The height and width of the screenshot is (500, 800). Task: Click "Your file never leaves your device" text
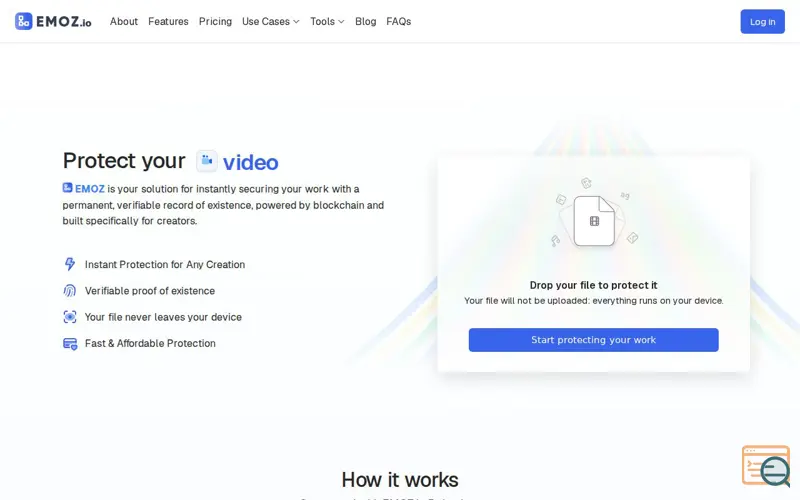pyautogui.click(x=163, y=317)
